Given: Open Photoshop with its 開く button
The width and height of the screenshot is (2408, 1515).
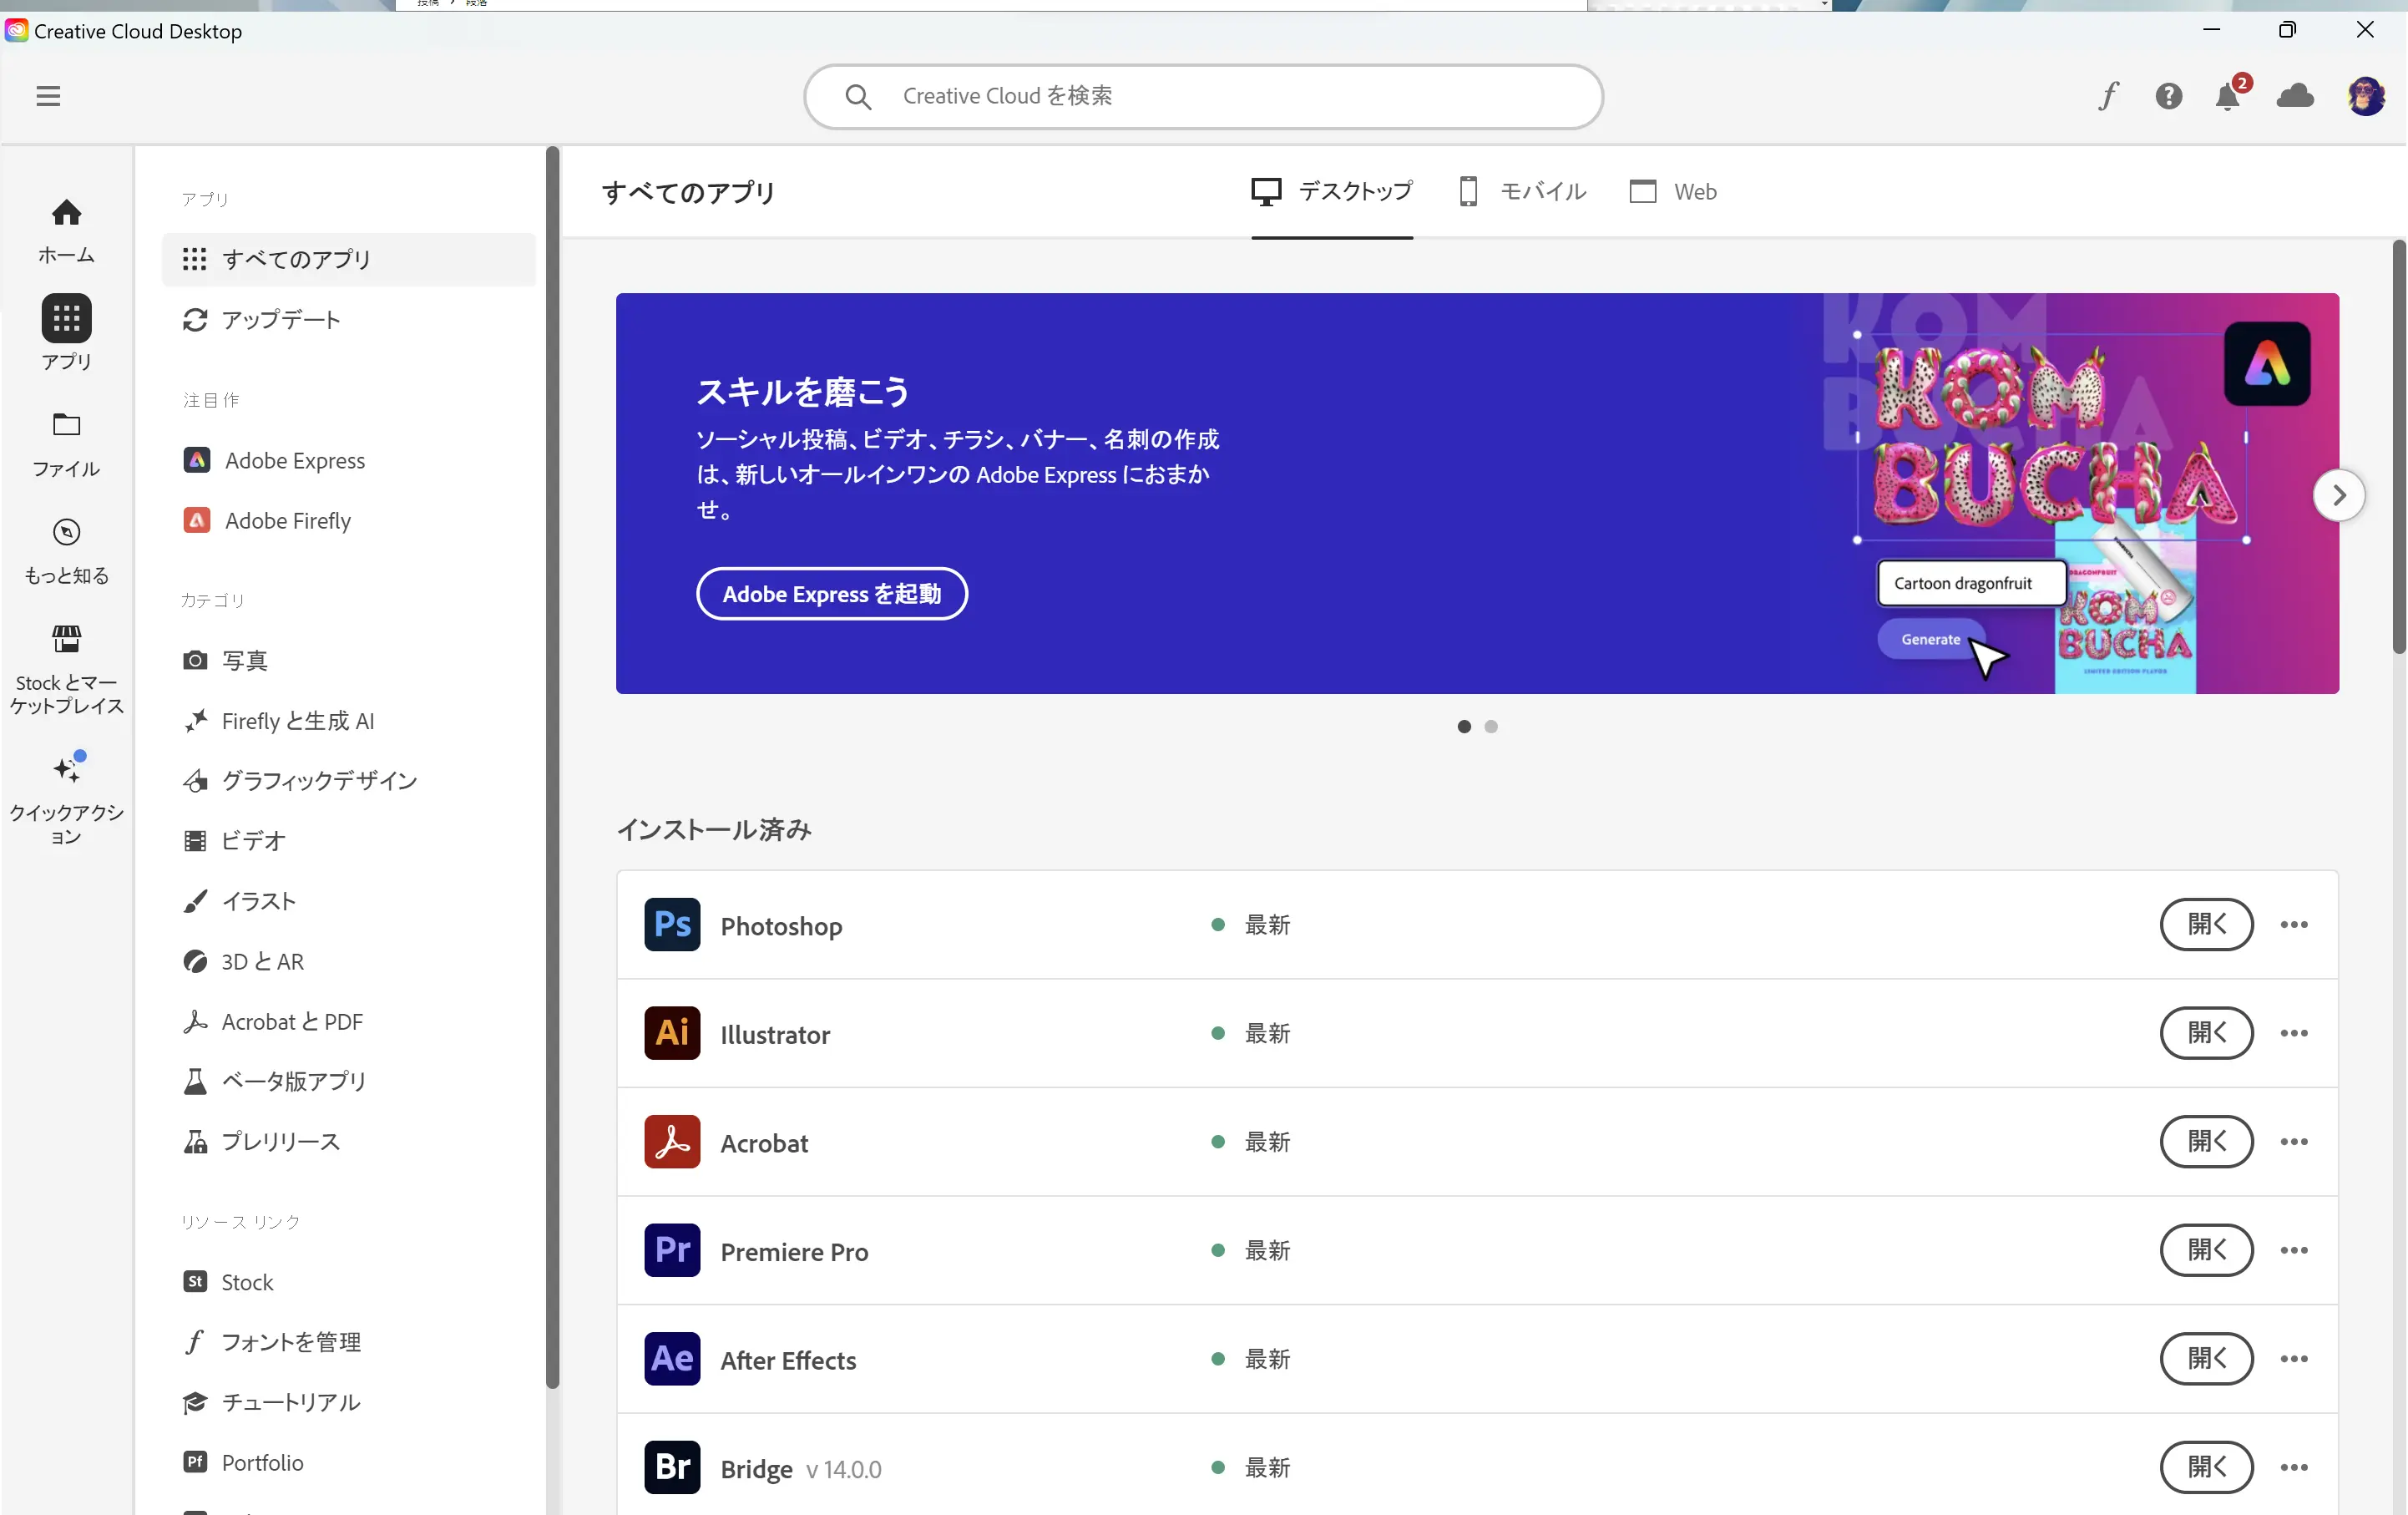Looking at the screenshot, I should click(x=2206, y=925).
